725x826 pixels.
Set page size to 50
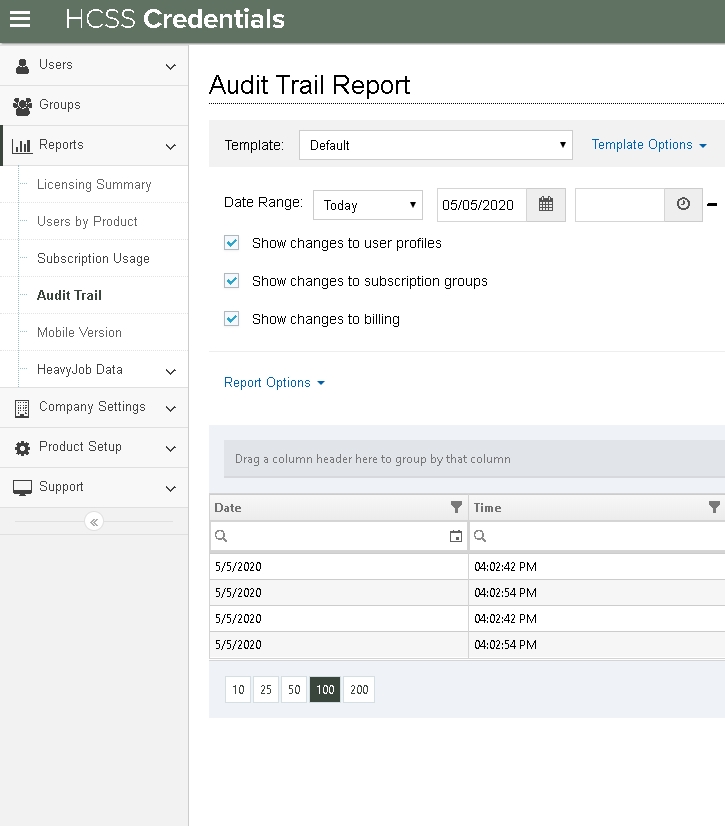(294, 690)
